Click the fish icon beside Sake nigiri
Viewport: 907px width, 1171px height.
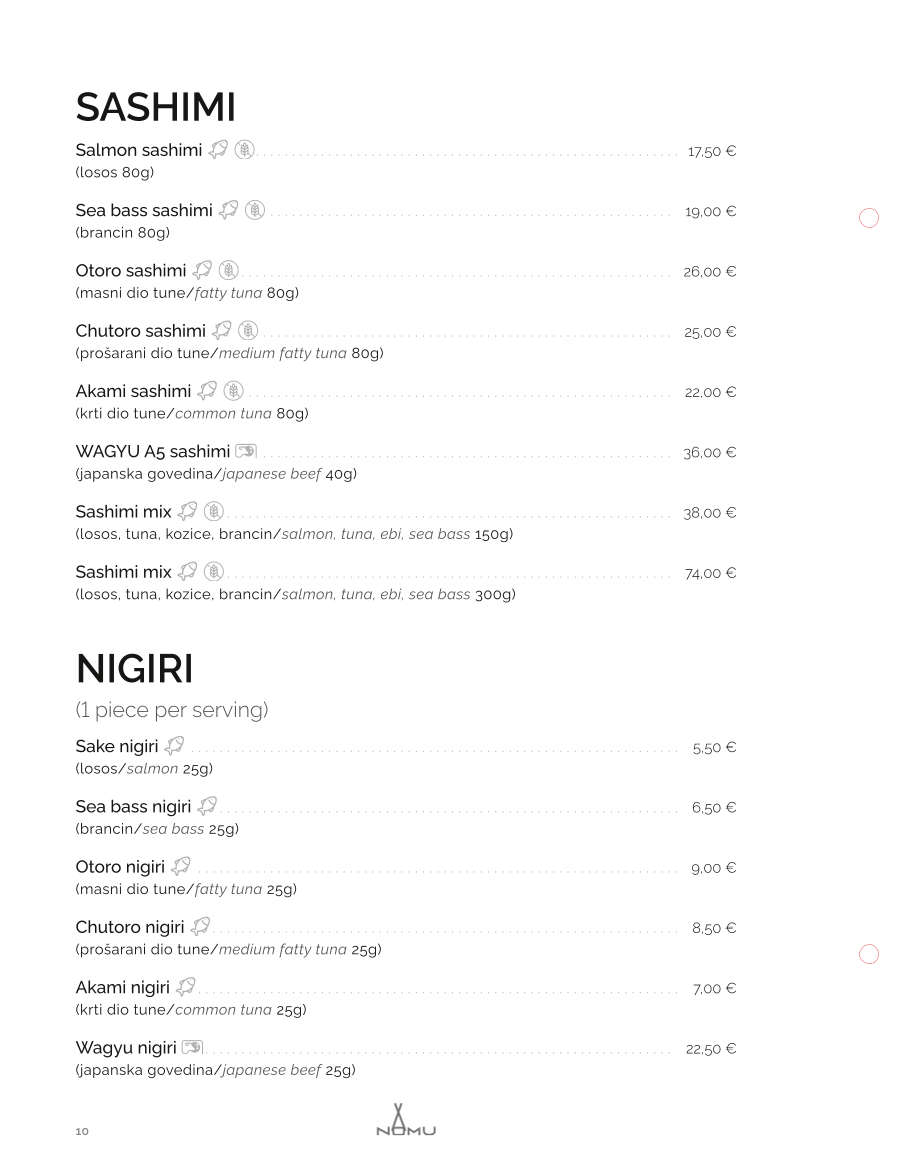coord(174,745)
